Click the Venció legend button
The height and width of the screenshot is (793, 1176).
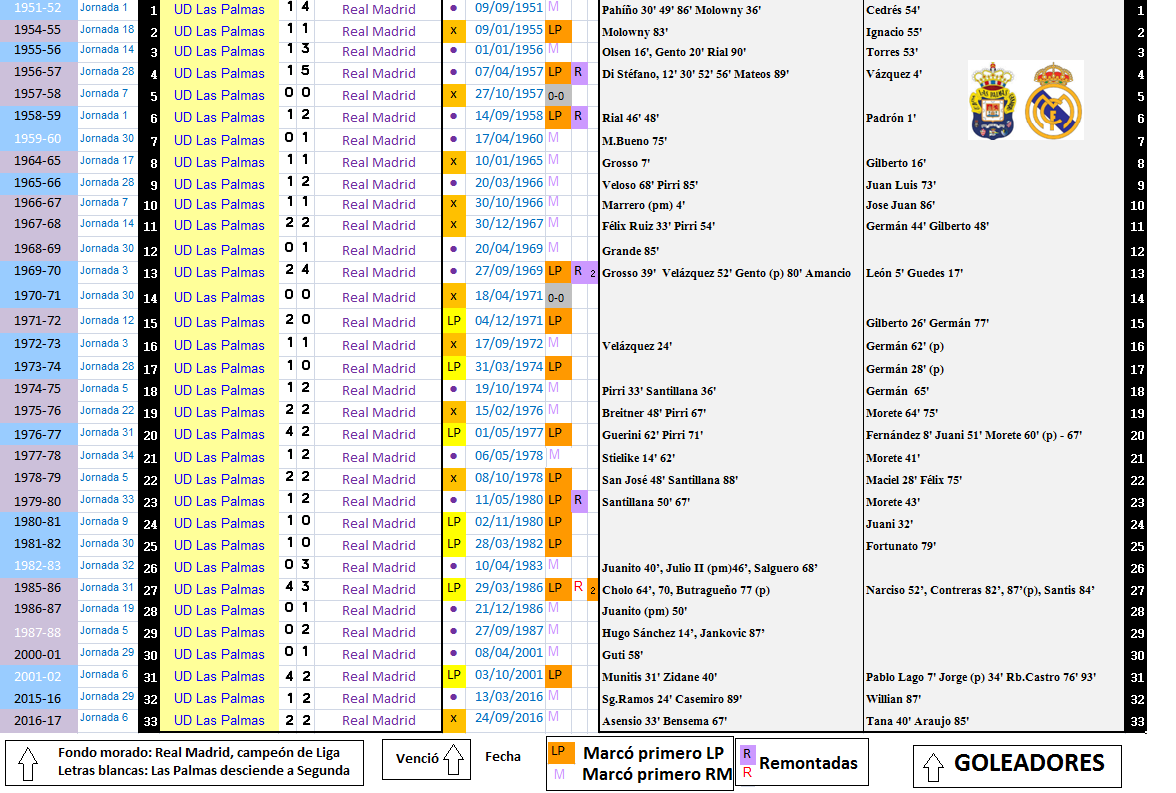pyautogui.click(x=418, y=759)
